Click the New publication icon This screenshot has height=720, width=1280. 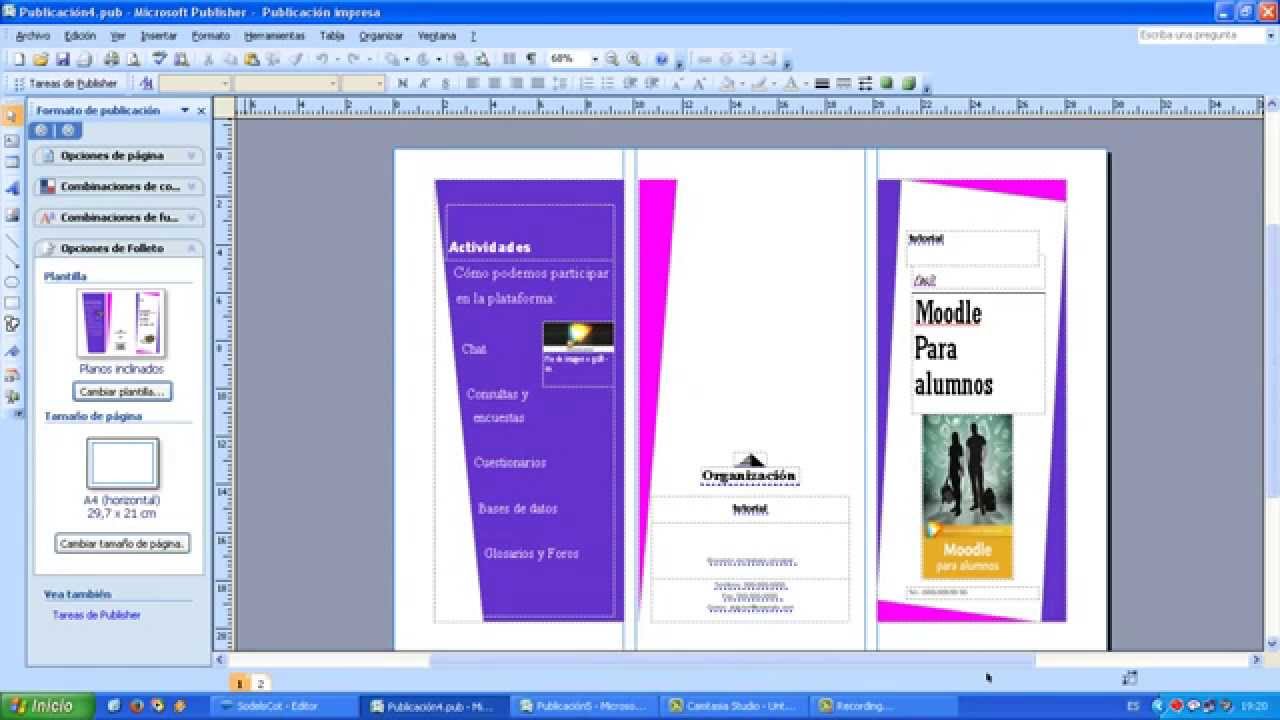coord(19,59)
